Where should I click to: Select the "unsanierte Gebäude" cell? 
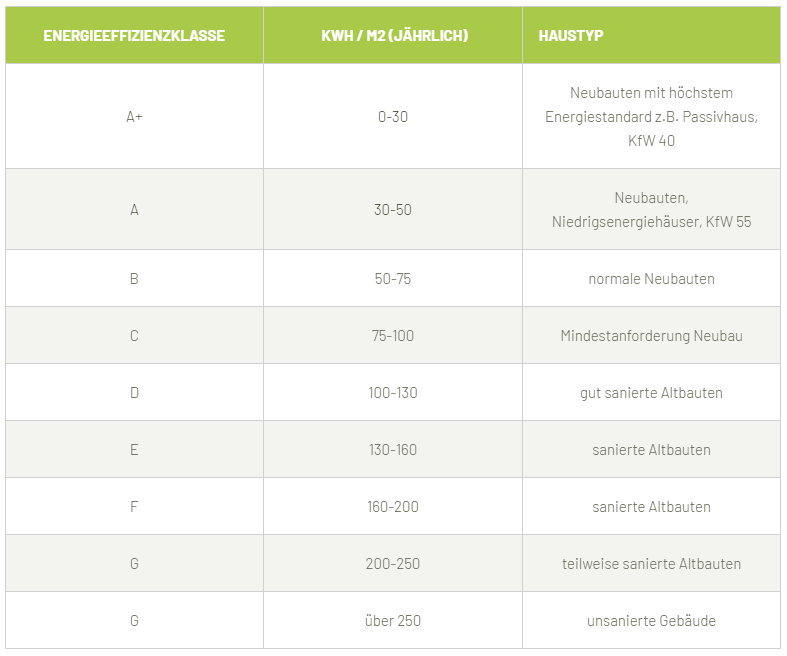point(651,621)
